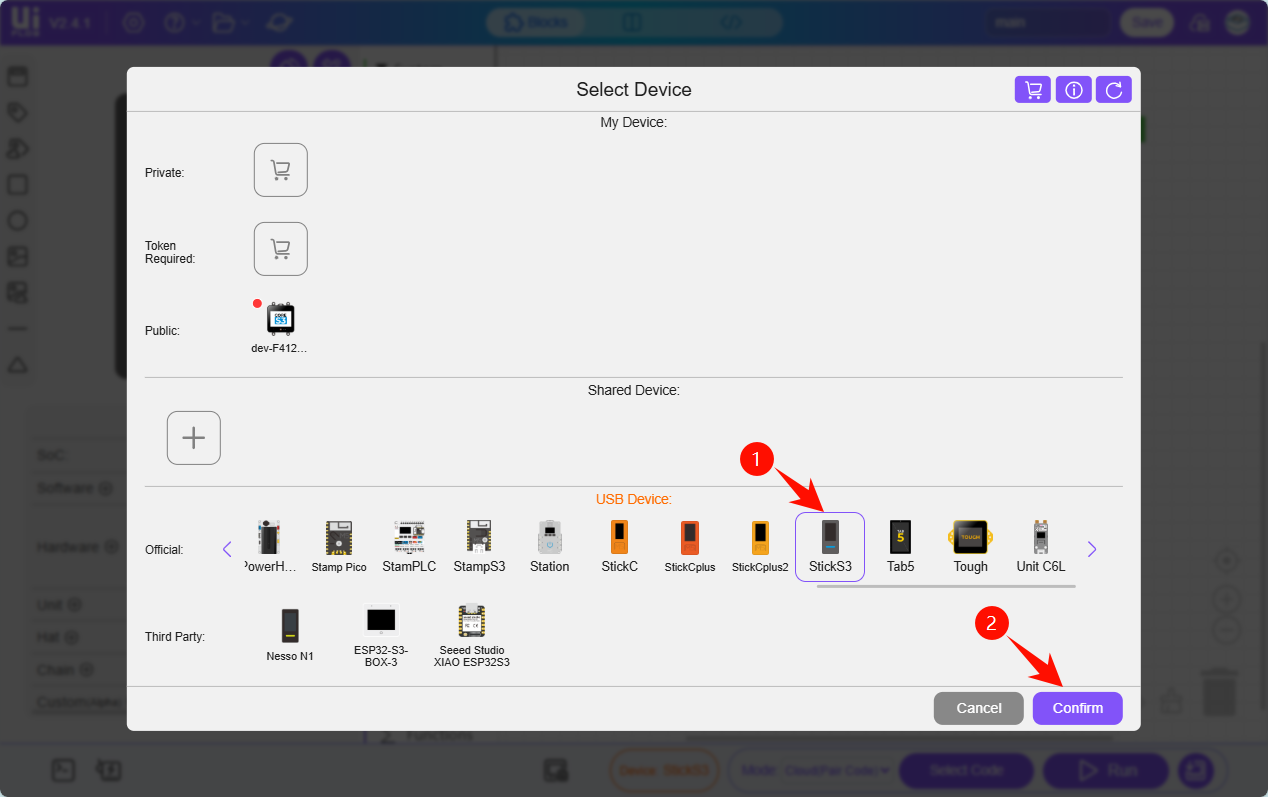Select the Private device cart placeholder

click(x=281, y=170)
